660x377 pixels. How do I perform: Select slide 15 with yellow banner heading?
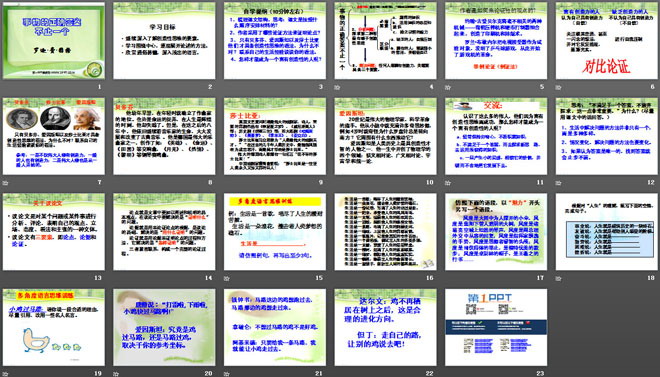coord(275,232)
